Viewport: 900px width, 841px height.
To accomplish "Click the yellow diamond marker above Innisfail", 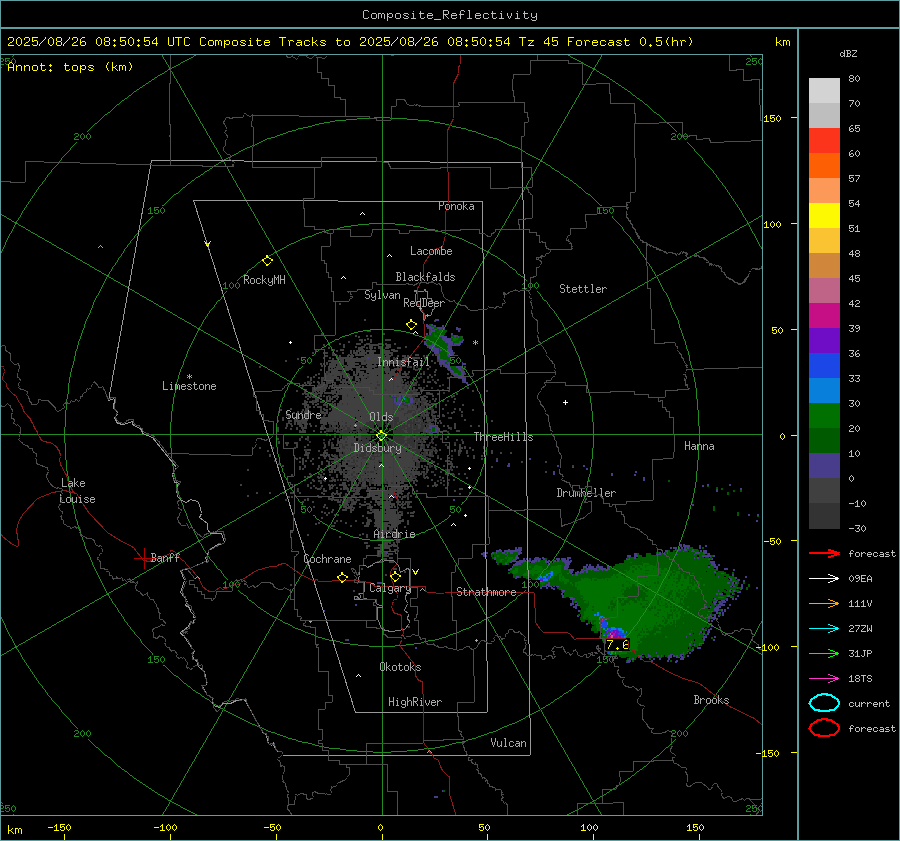I will [x=411, y=325].
